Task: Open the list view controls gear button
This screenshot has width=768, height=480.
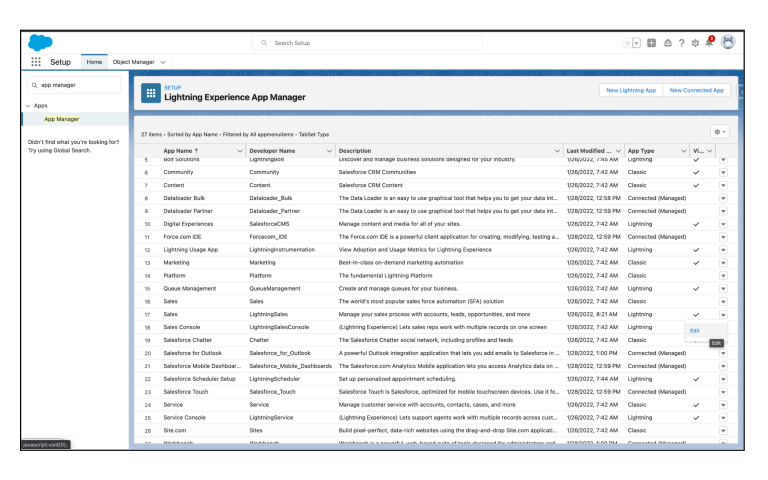Action: (x=720, y=131)
